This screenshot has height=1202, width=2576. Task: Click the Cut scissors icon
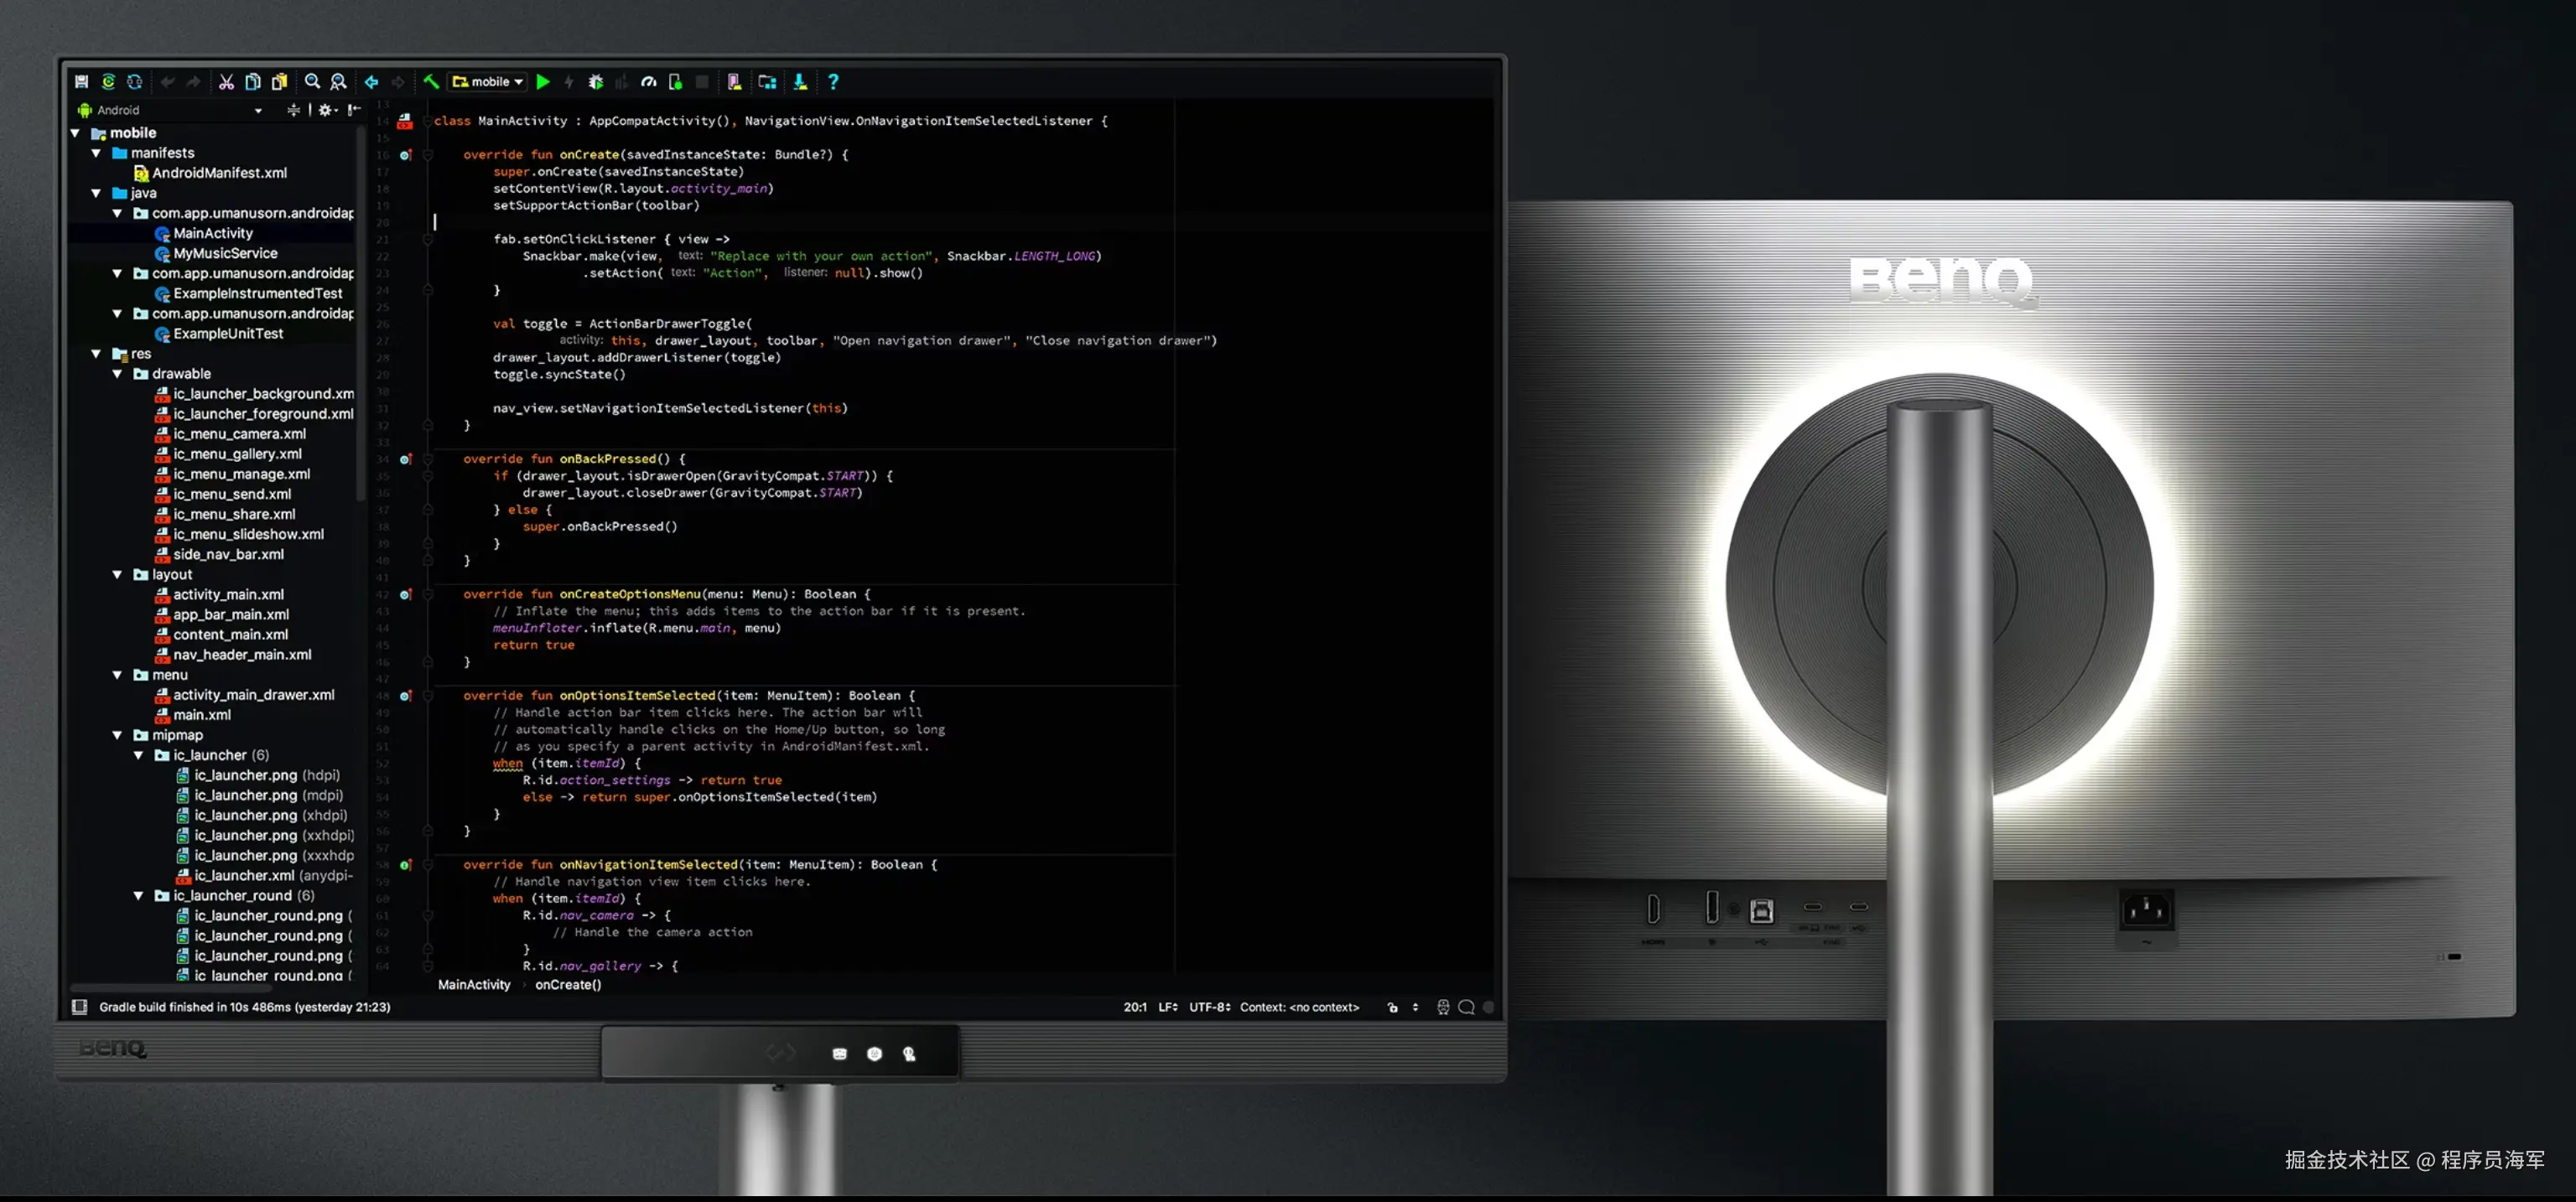click(226, 82)
